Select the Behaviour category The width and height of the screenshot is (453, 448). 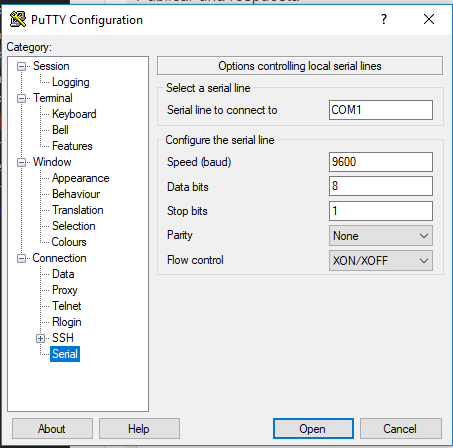point(76,194)
